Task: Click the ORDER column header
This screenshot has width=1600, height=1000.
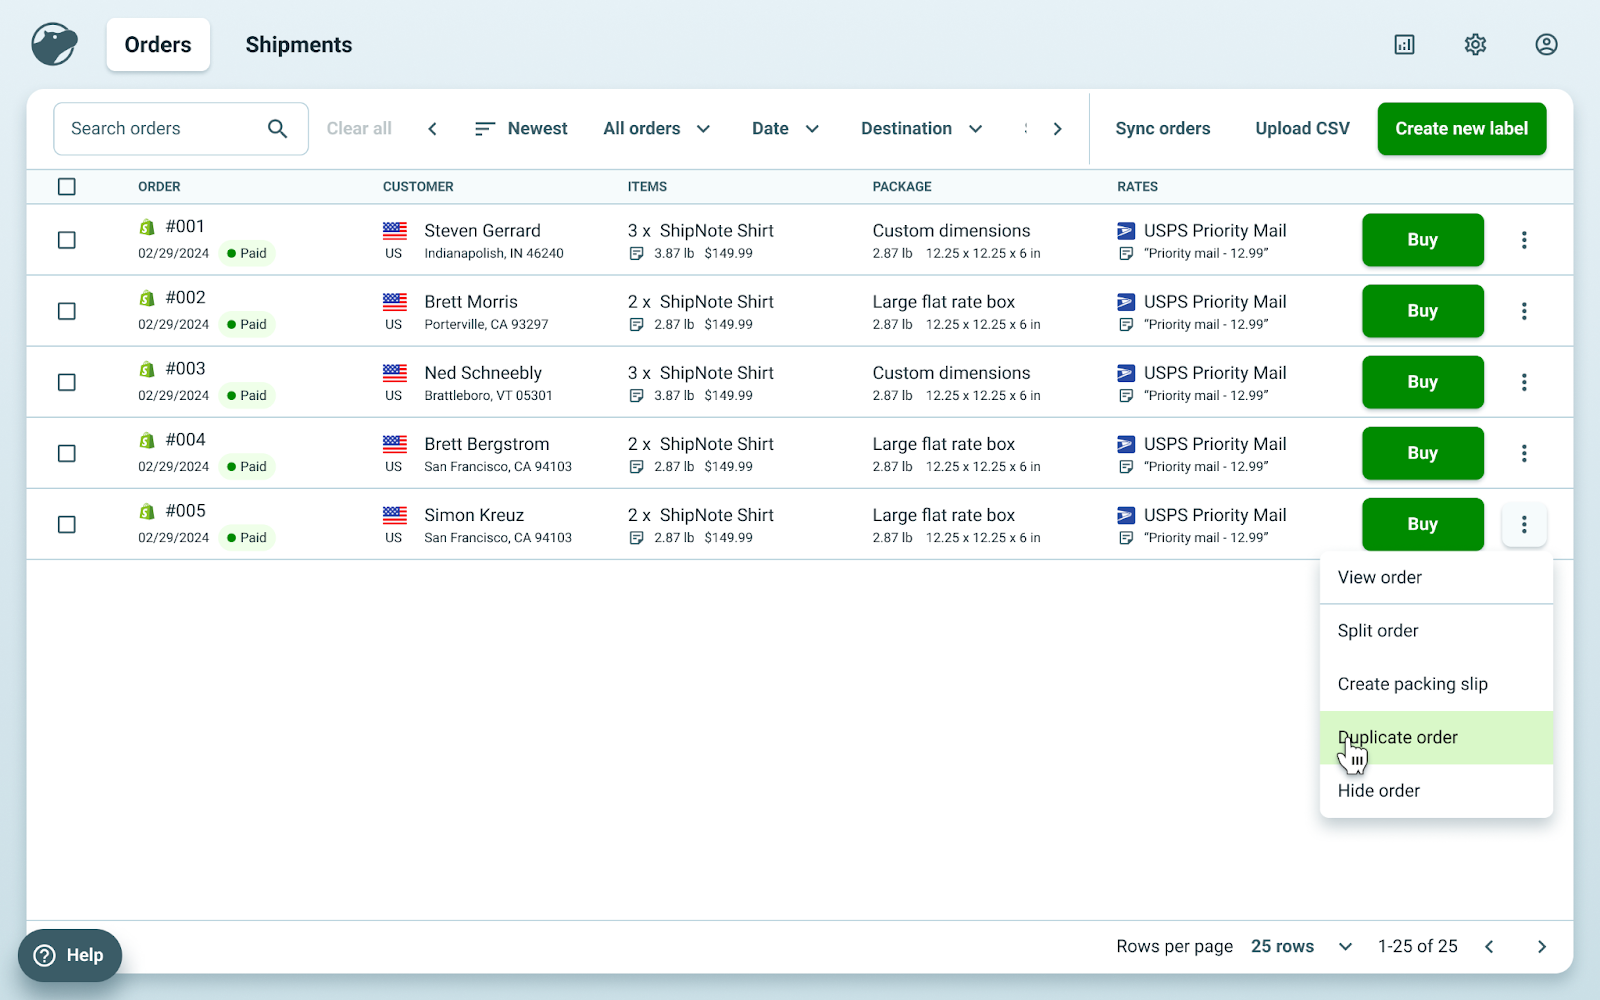Action: tap(159, 187)
